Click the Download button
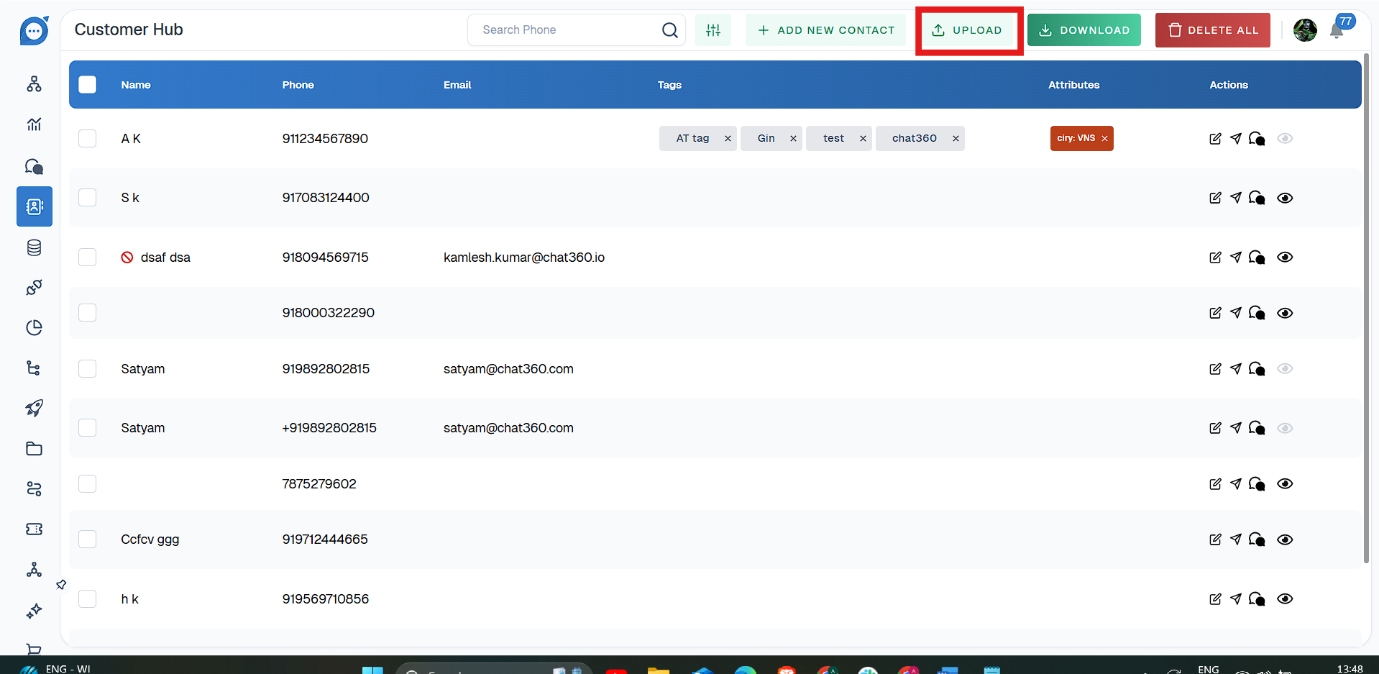 click(1084, 30)
